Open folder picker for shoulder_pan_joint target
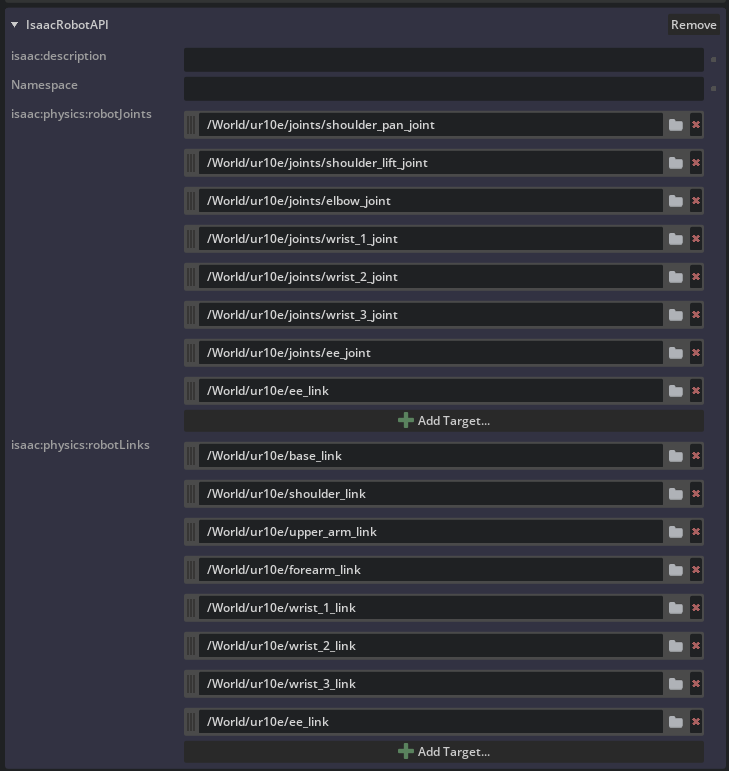Screen dimensions: 729x771 (x=676, y=125)
